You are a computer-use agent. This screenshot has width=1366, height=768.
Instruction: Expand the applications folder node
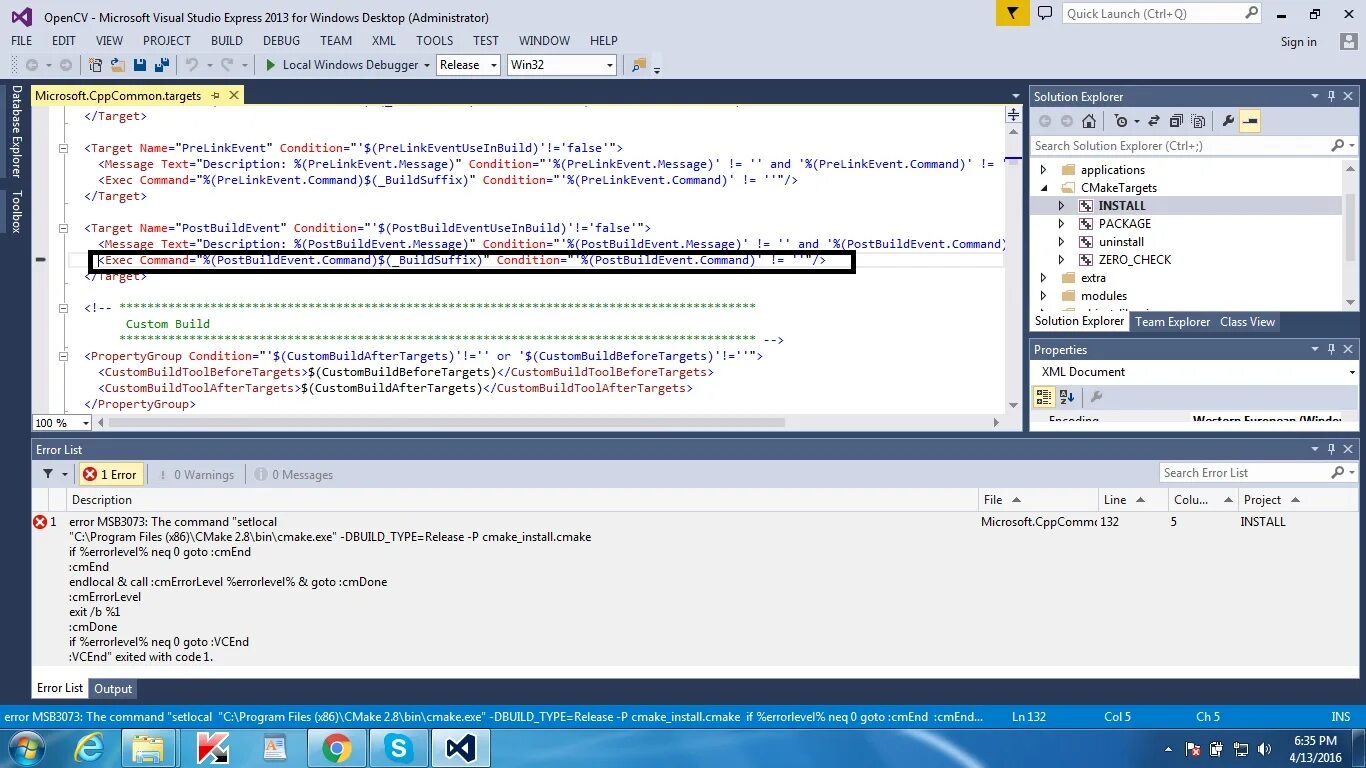click(x=1044, y=170)
